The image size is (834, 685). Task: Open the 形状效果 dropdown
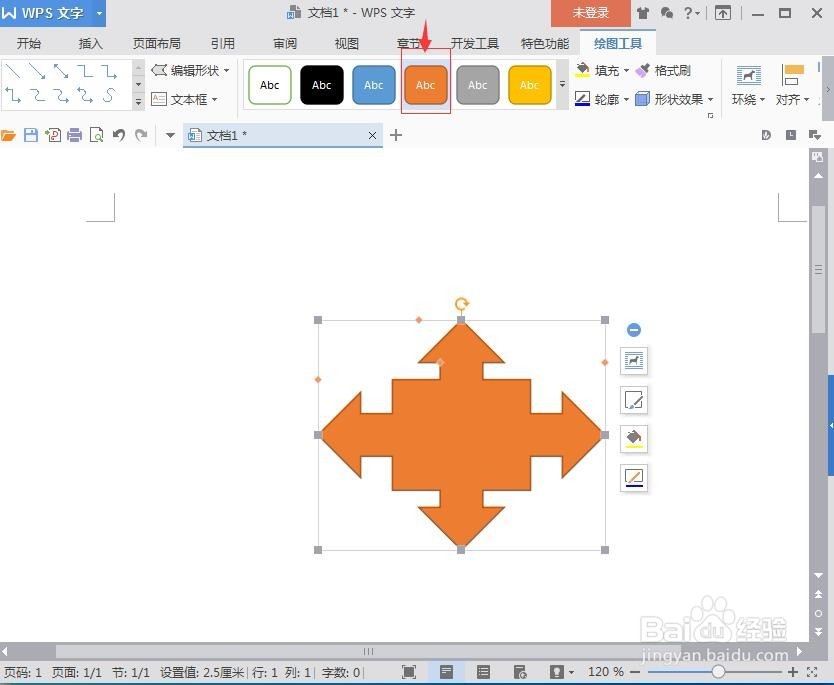(674, 99)
